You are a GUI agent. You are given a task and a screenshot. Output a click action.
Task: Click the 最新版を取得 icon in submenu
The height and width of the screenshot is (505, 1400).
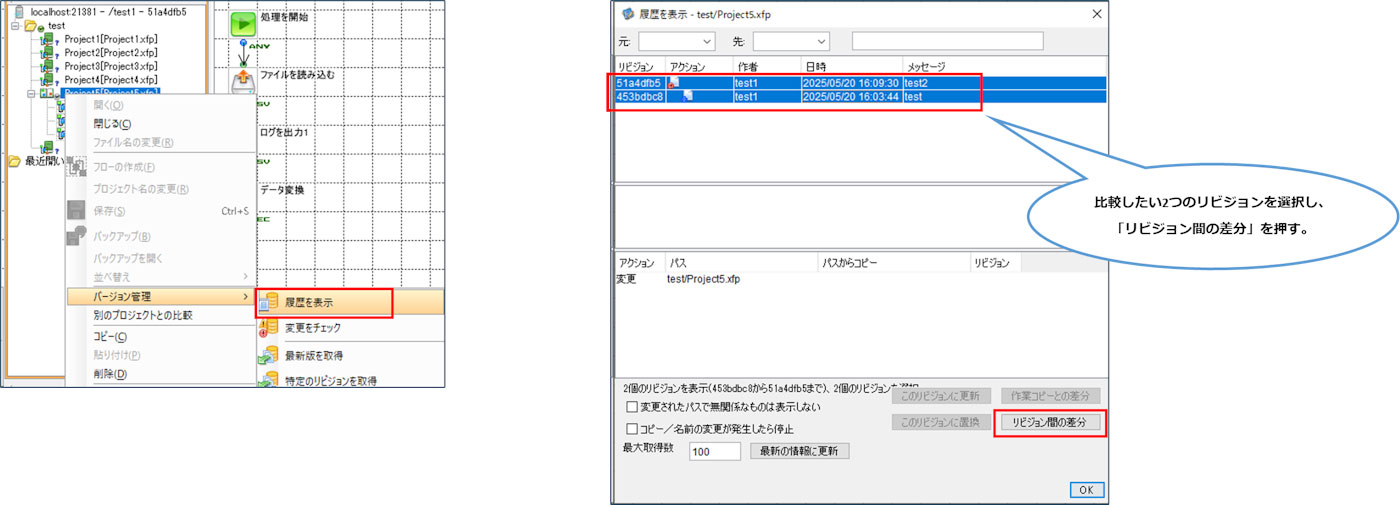[x=268, y=355]
